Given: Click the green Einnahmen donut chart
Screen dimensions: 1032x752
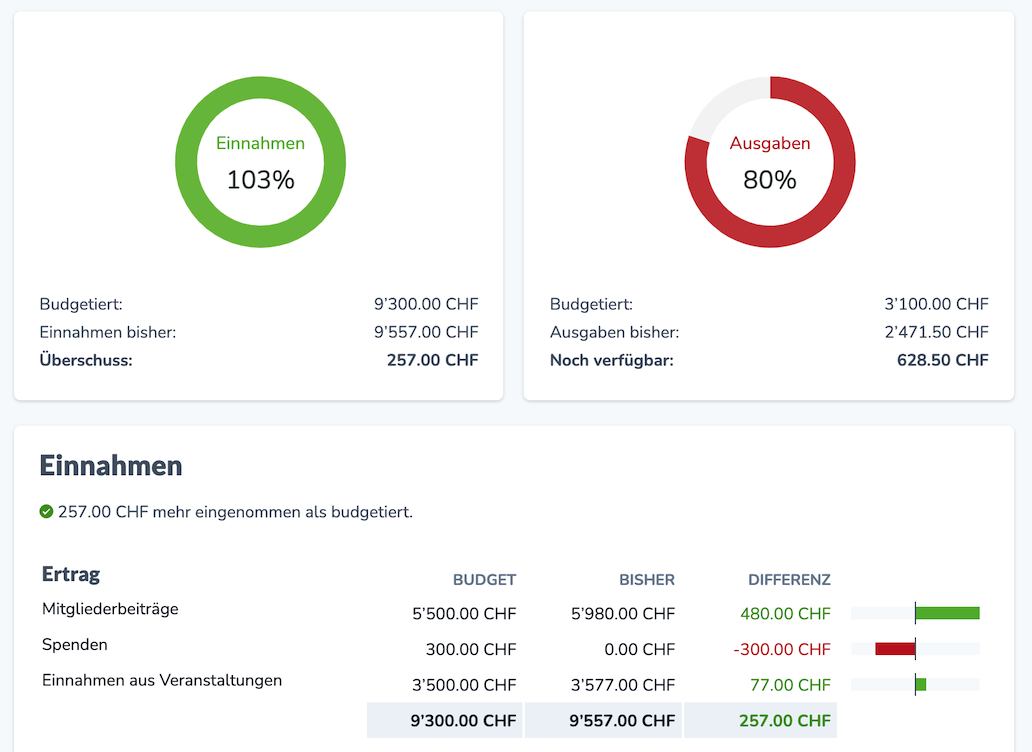Looking at the screenshot, I should click(260, 90).
